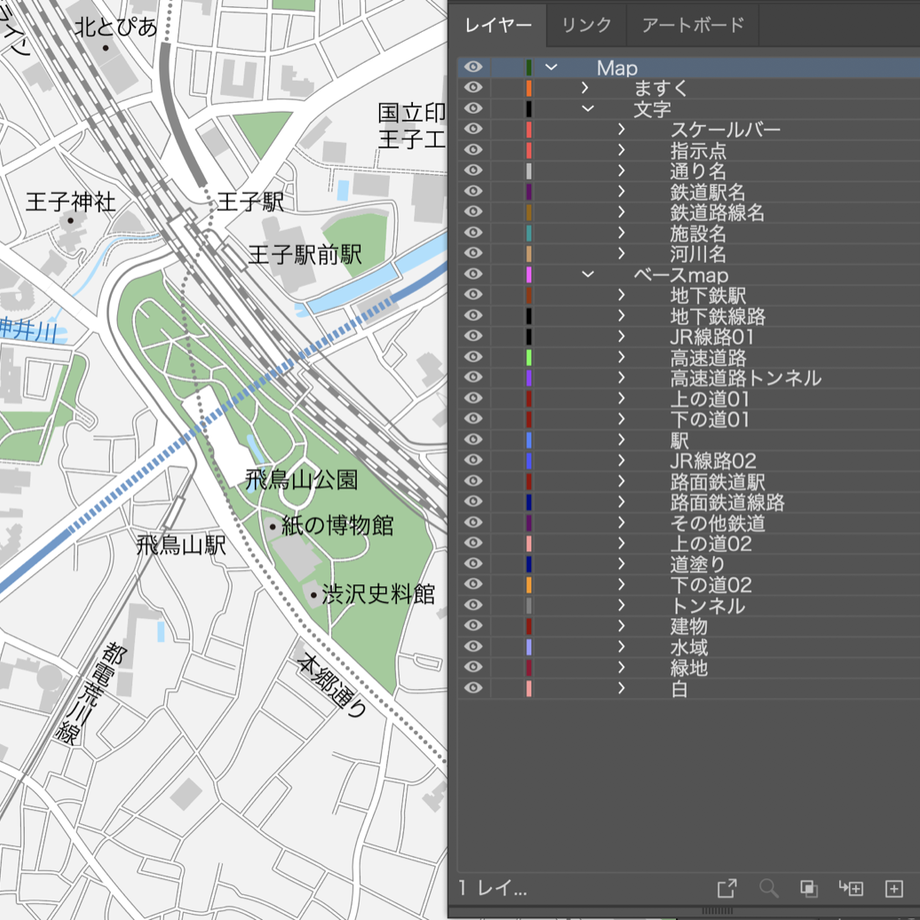Toggle visibility of ますく layer
This screenshot has width=920, height=920.
tap(473, 87)
